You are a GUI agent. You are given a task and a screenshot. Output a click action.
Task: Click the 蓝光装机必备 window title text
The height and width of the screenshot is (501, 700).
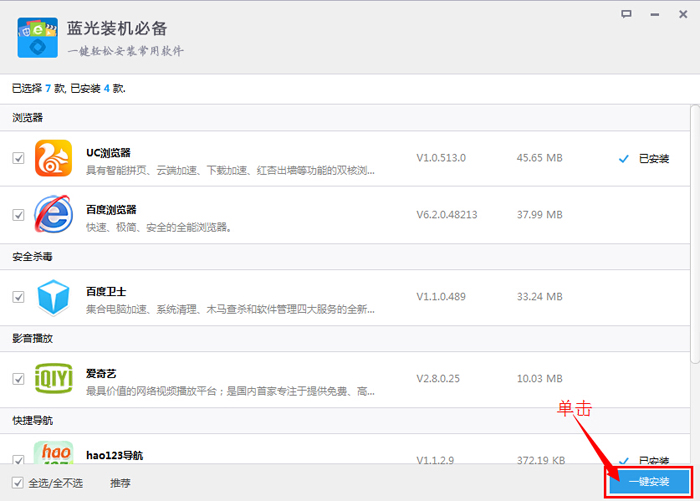[x=117, y=29]
